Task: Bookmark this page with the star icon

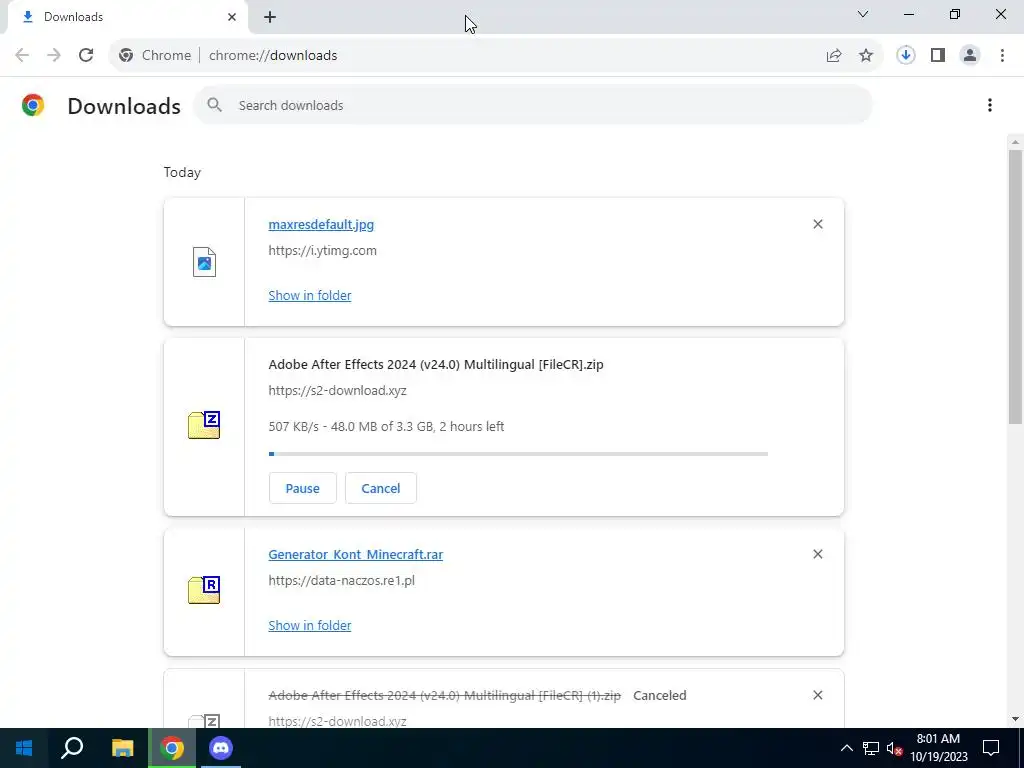Action: [x=866, y=56]
